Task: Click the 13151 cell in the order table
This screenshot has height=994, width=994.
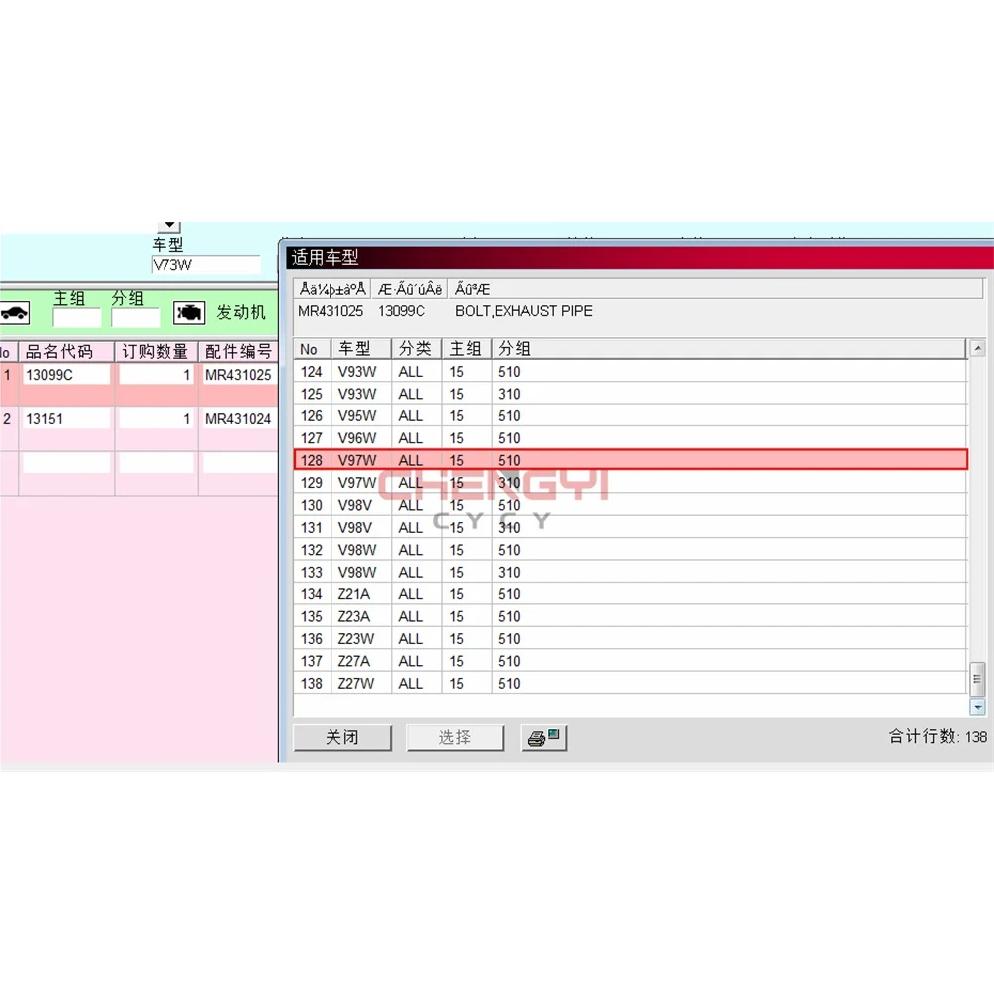Action: point(67,418)
